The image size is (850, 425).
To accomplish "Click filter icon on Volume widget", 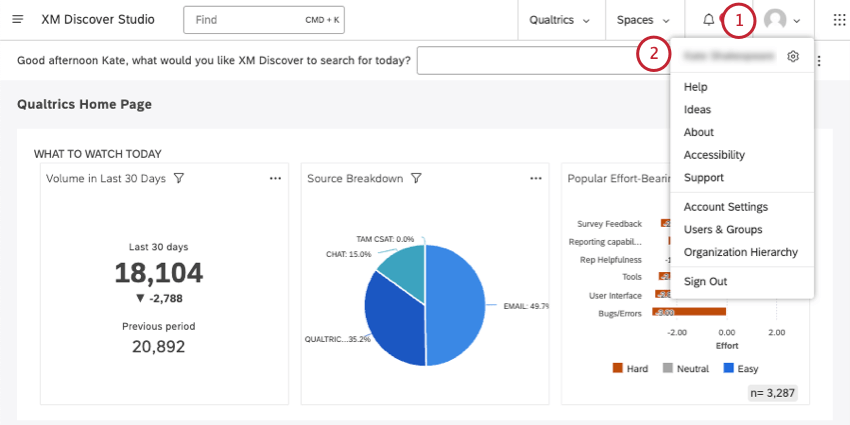I will point(179,178).
